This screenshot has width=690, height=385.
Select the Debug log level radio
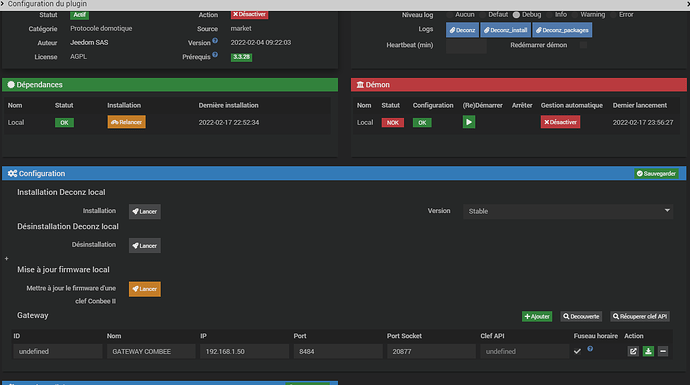tap(516, 15)
